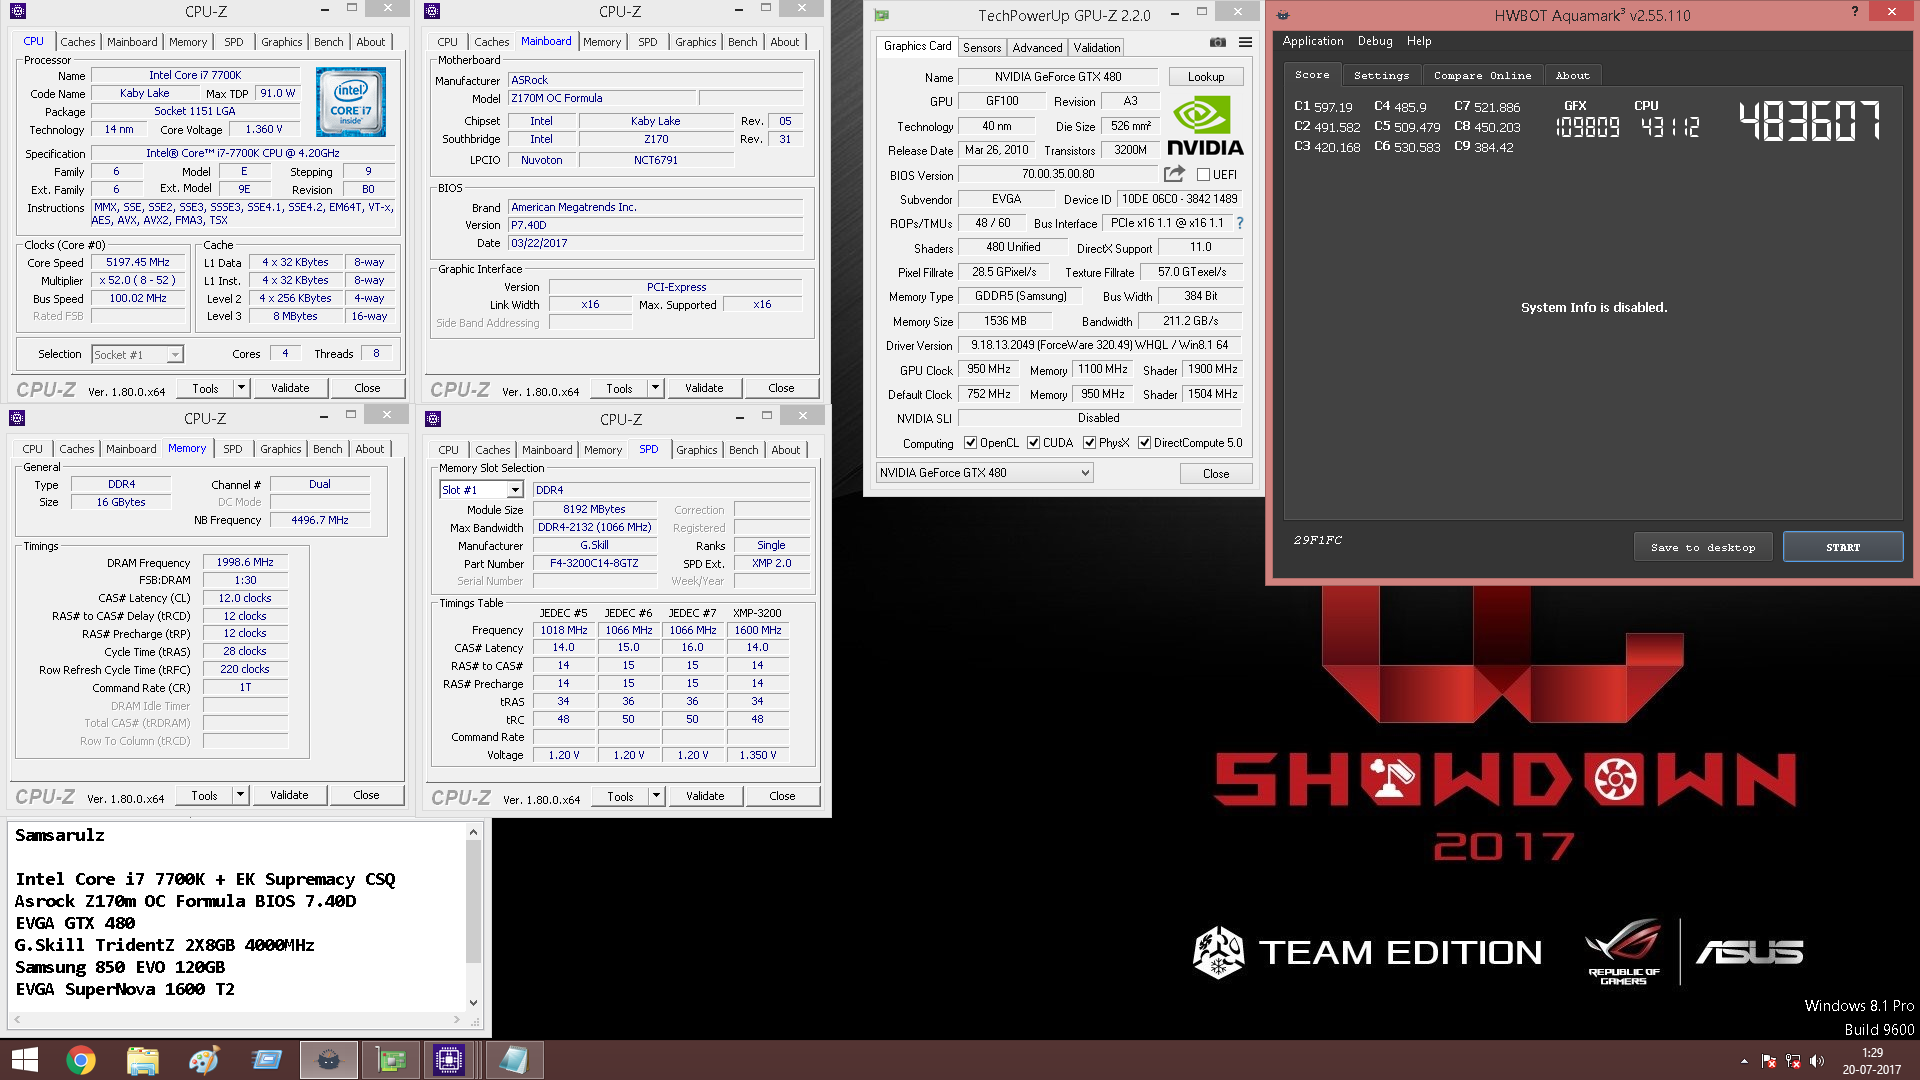Open the GPU-Z hamburger menu icon
The image size is (1920, 1080).
click(x=1245, y=42)
